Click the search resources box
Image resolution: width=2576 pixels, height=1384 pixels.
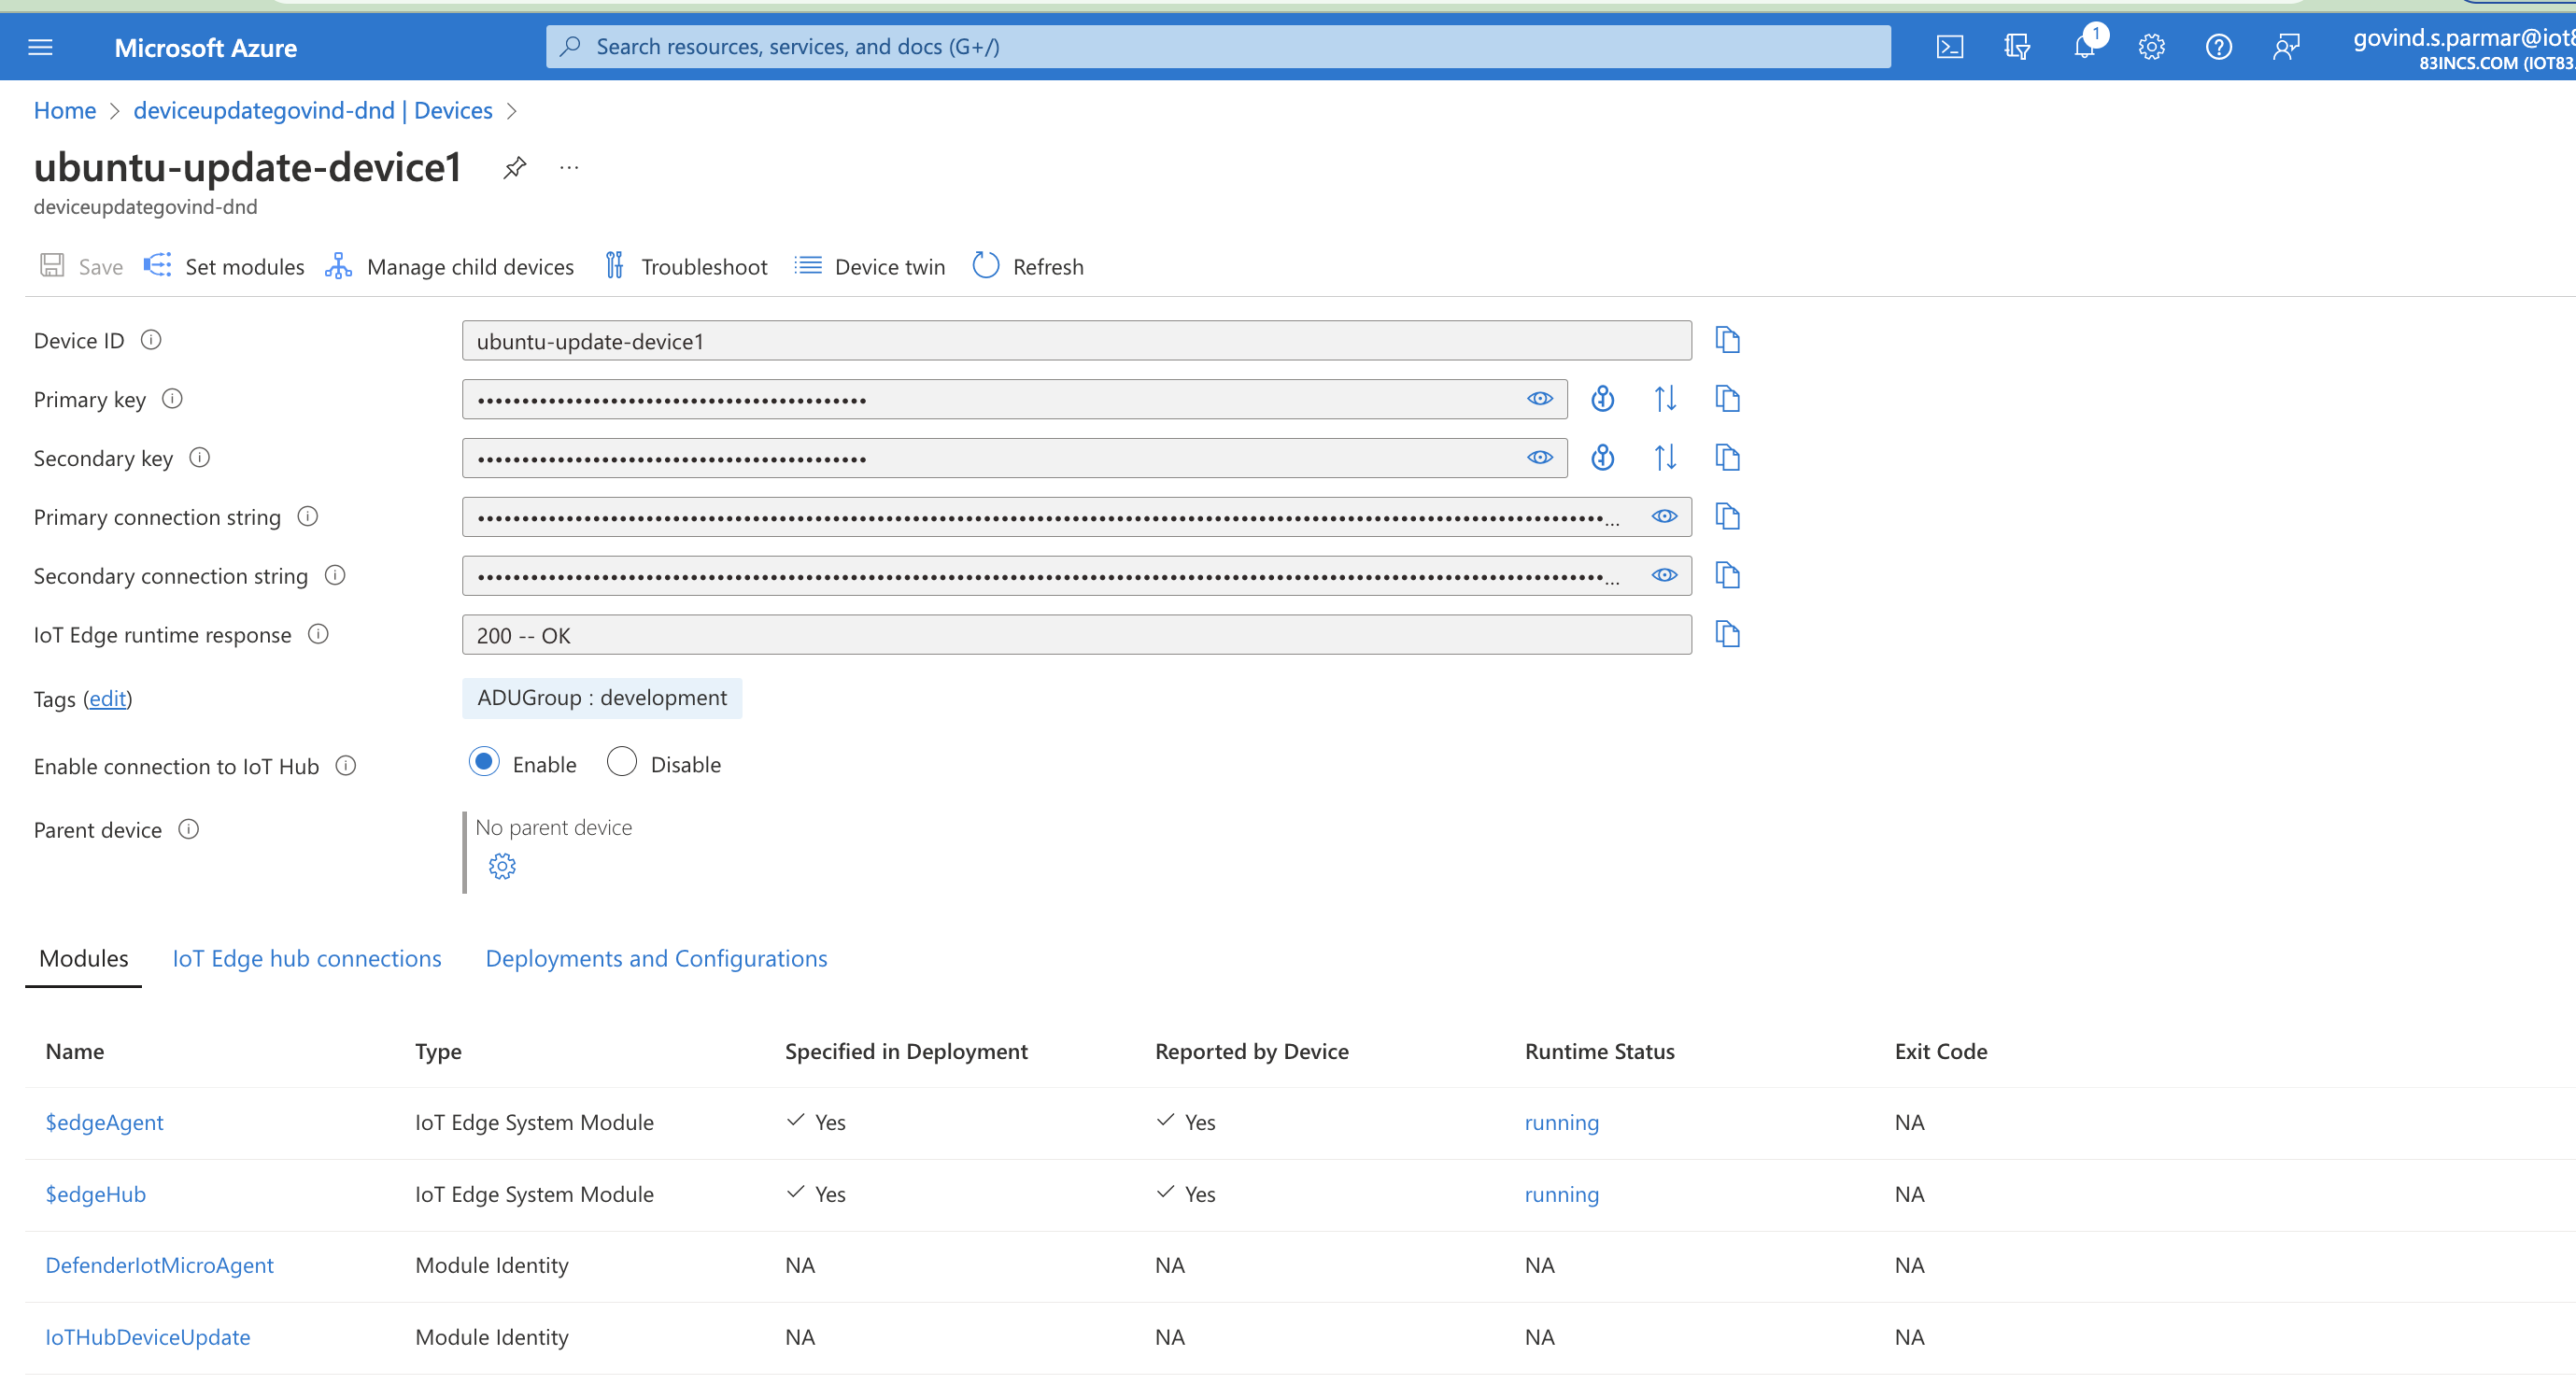(x=1218, y=46)
